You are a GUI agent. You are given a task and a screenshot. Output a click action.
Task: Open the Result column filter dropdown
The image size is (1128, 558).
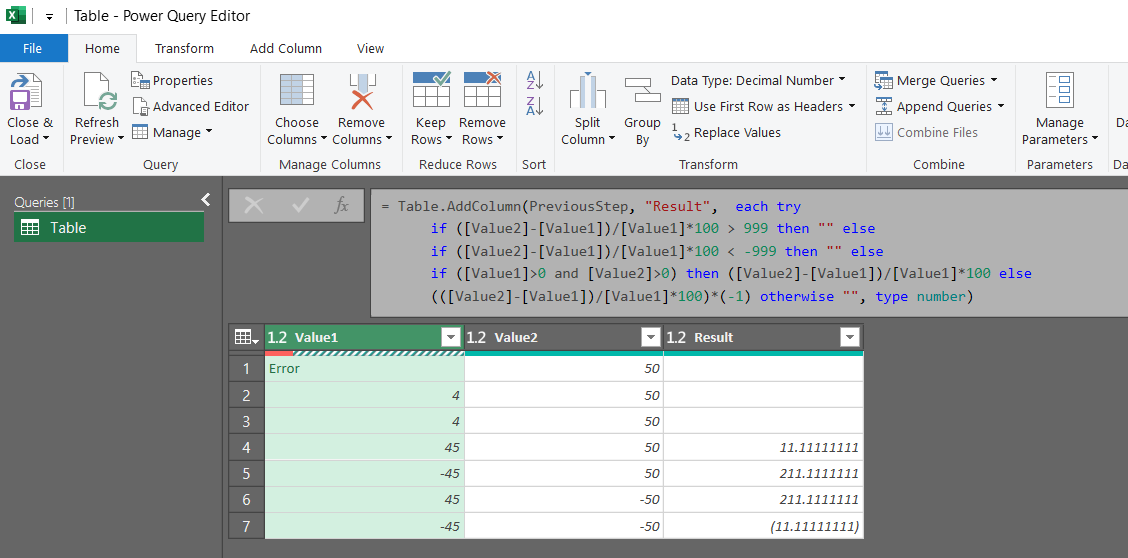(x=850, y=338)
